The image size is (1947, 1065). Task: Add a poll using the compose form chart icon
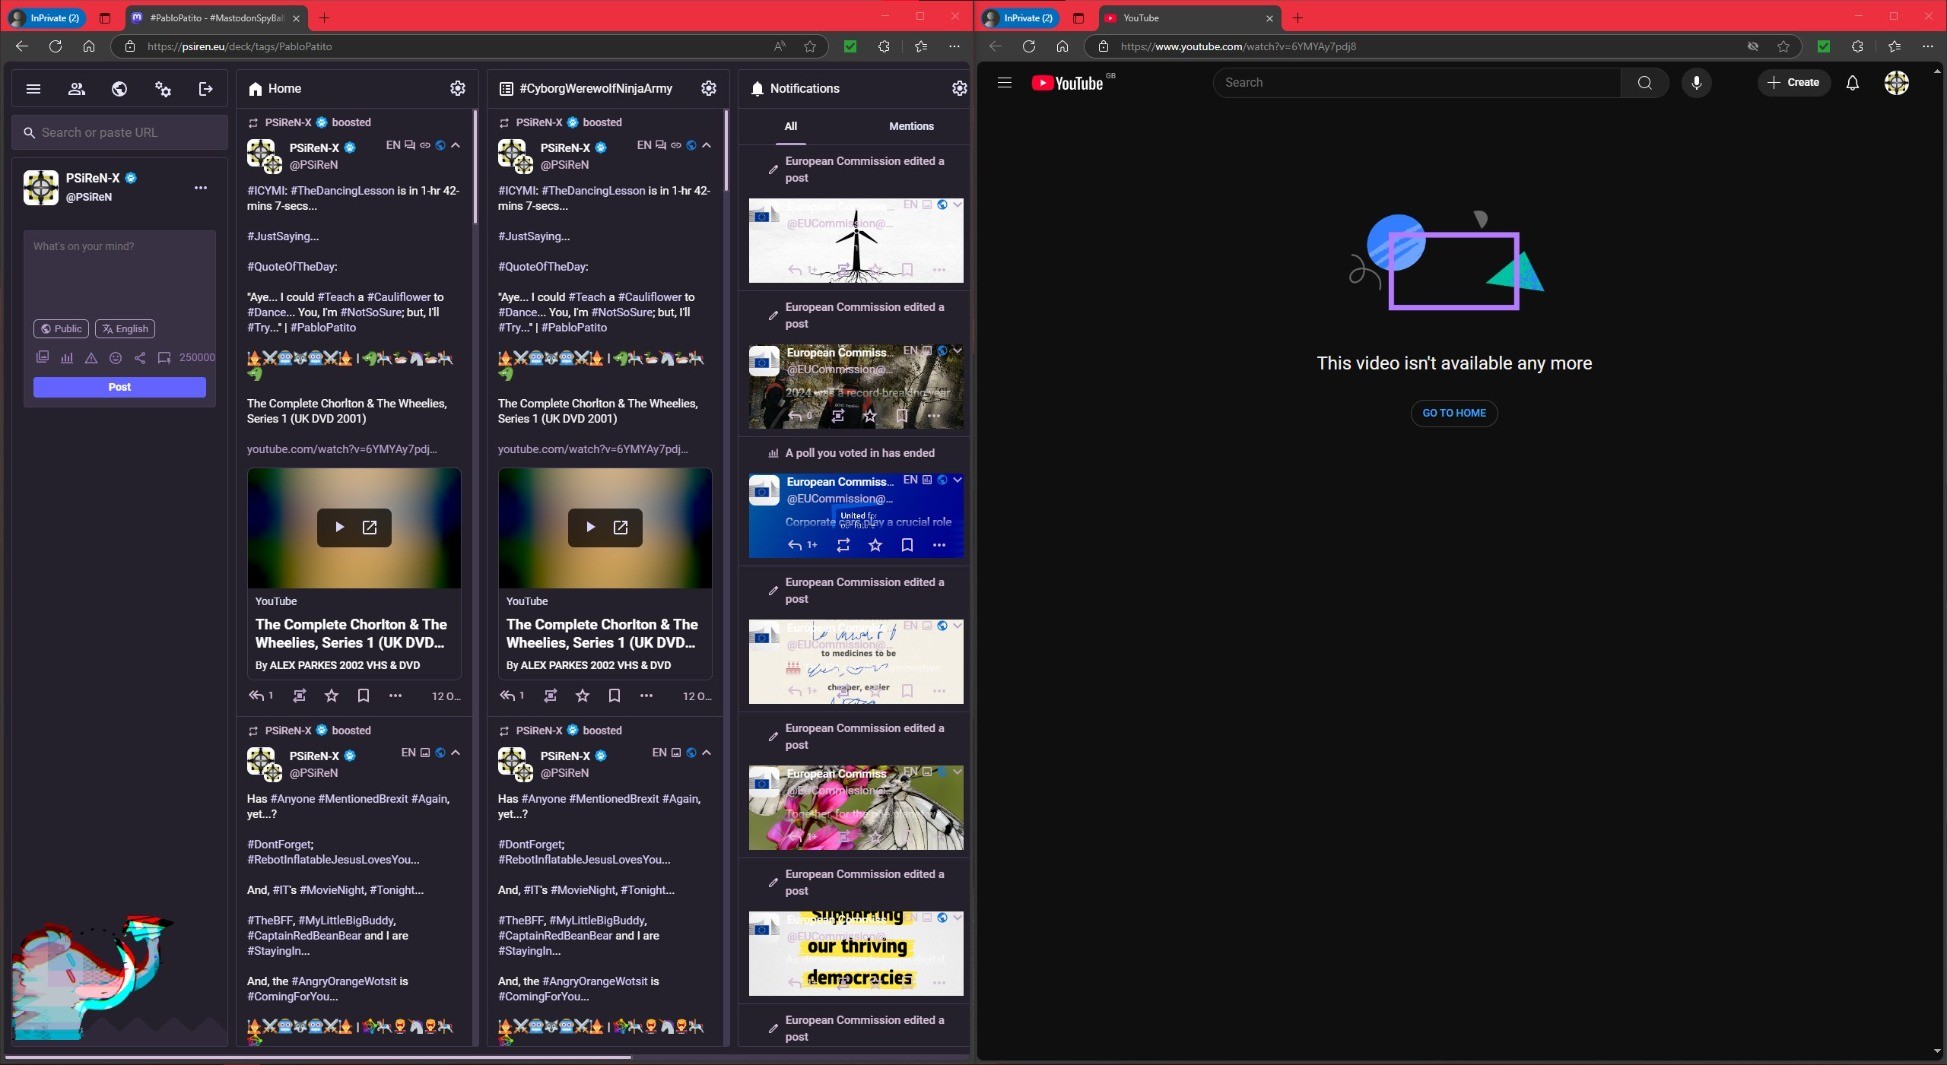pos(67,357)
